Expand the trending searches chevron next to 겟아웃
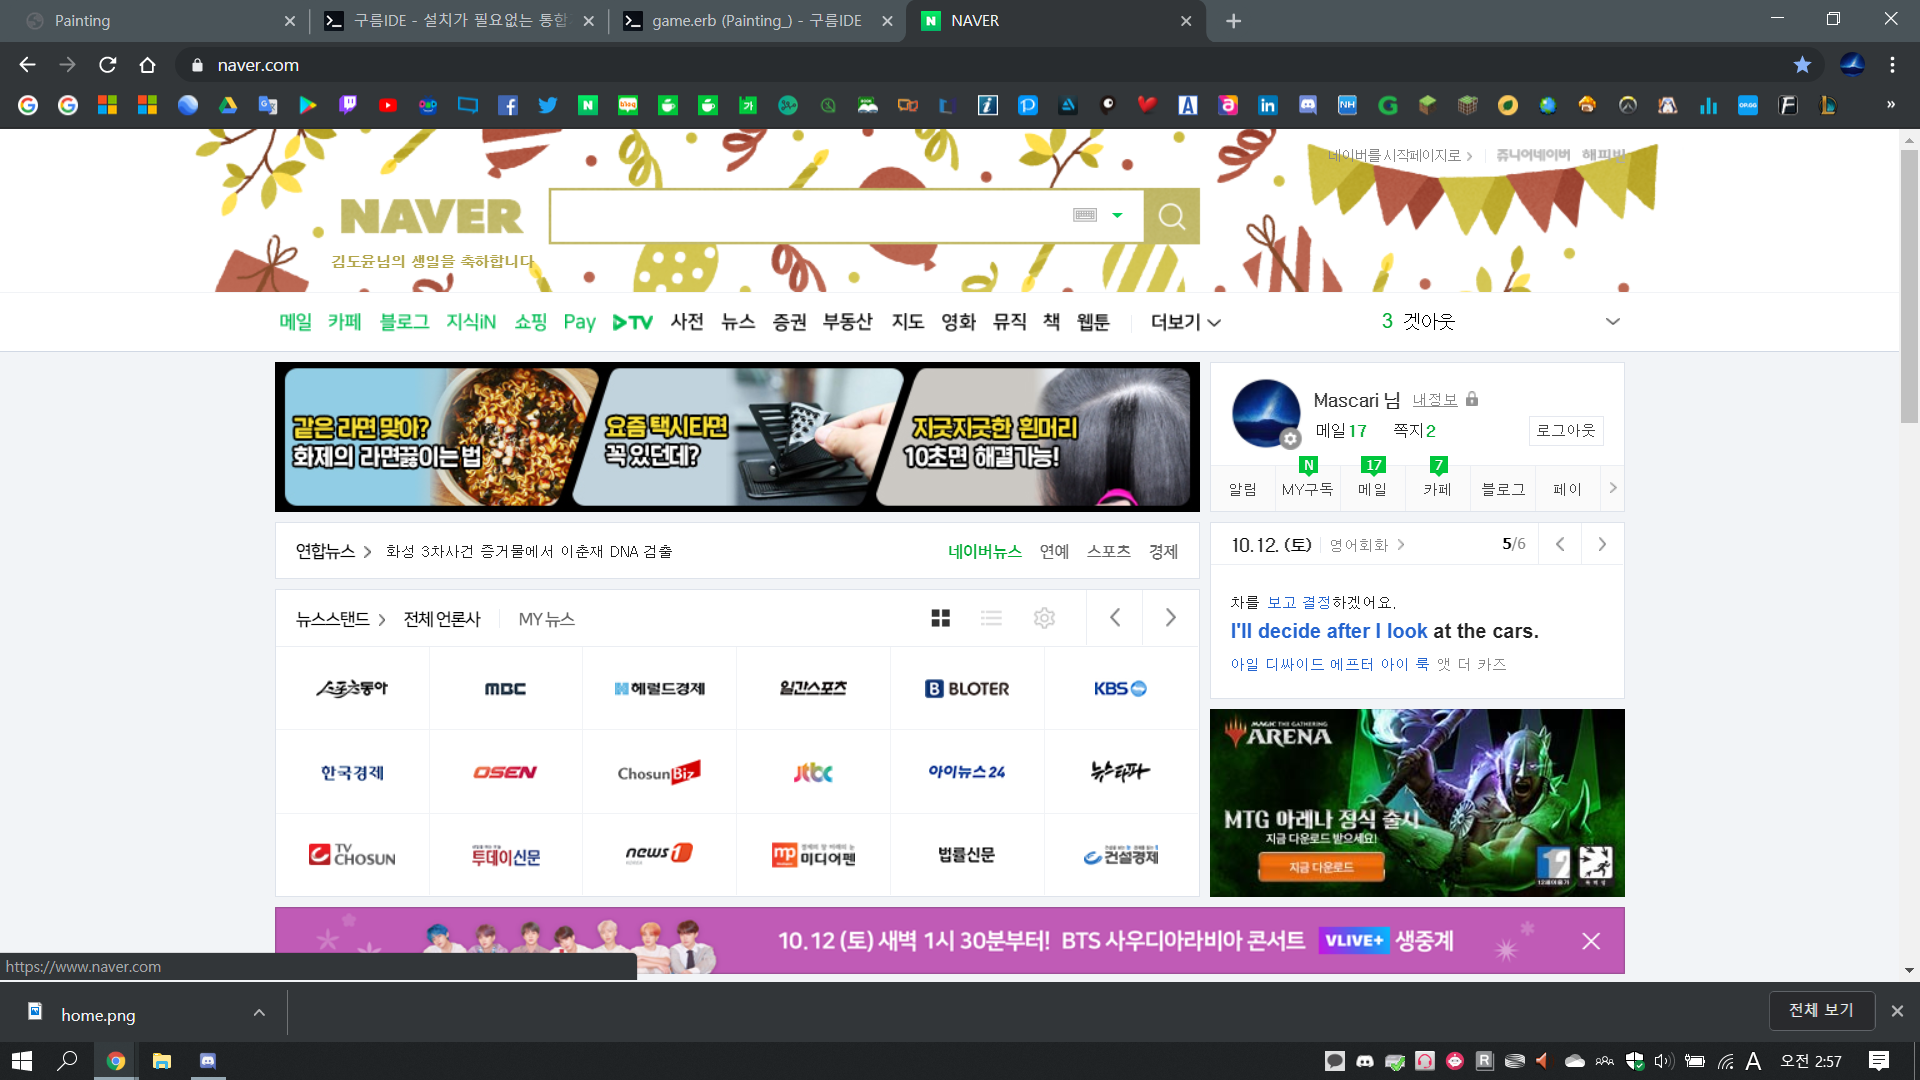 tap(1612, 321)
